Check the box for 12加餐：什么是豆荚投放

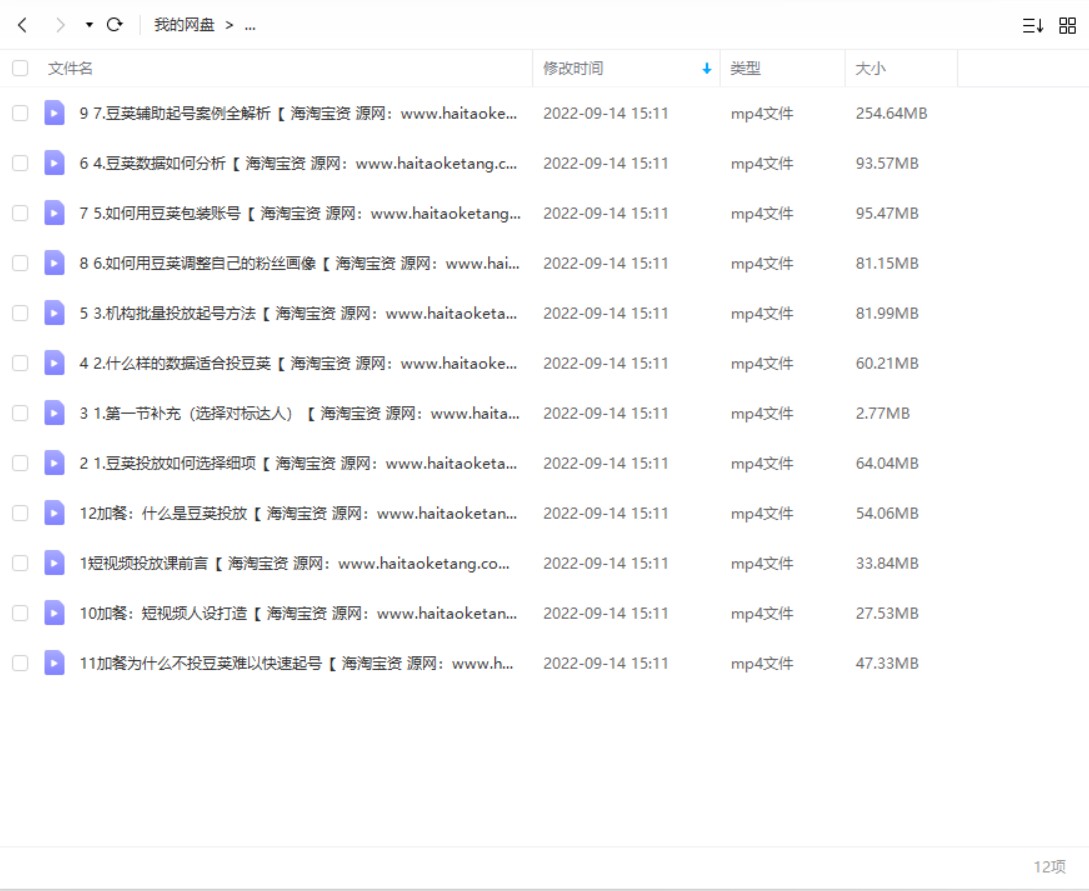(x=20, y=513)
